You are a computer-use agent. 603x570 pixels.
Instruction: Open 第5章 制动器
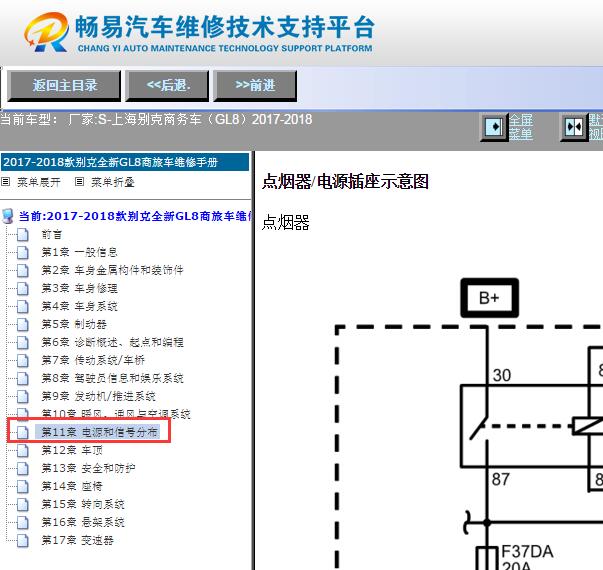click(74, 324)
